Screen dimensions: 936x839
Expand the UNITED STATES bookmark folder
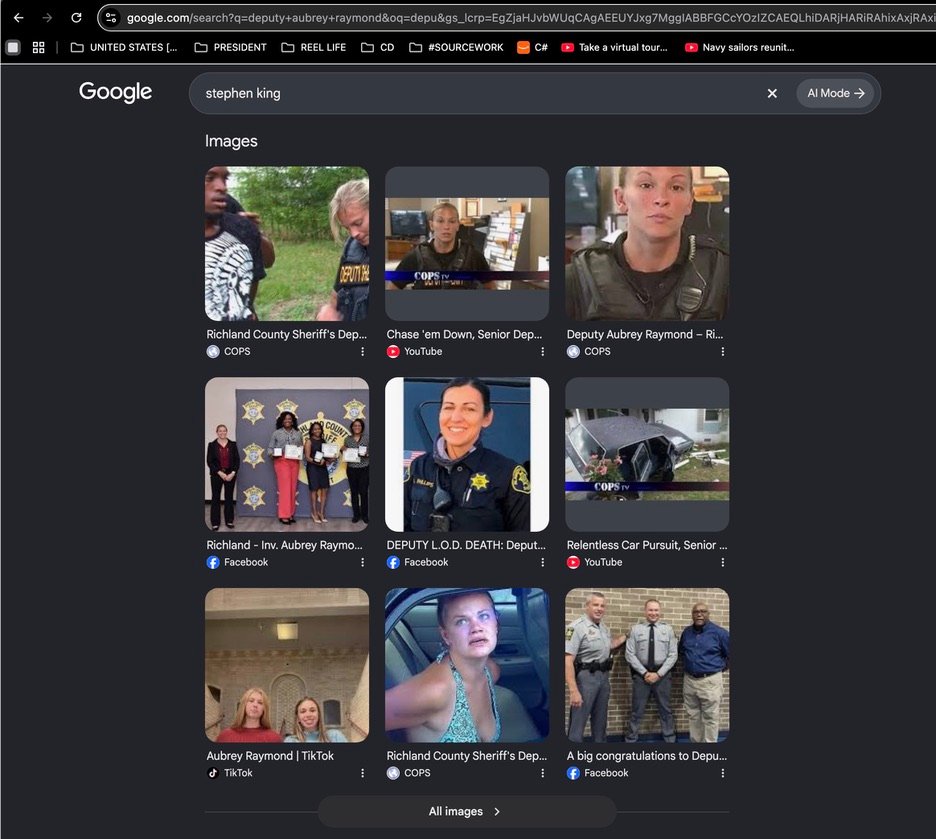(124, 47)
